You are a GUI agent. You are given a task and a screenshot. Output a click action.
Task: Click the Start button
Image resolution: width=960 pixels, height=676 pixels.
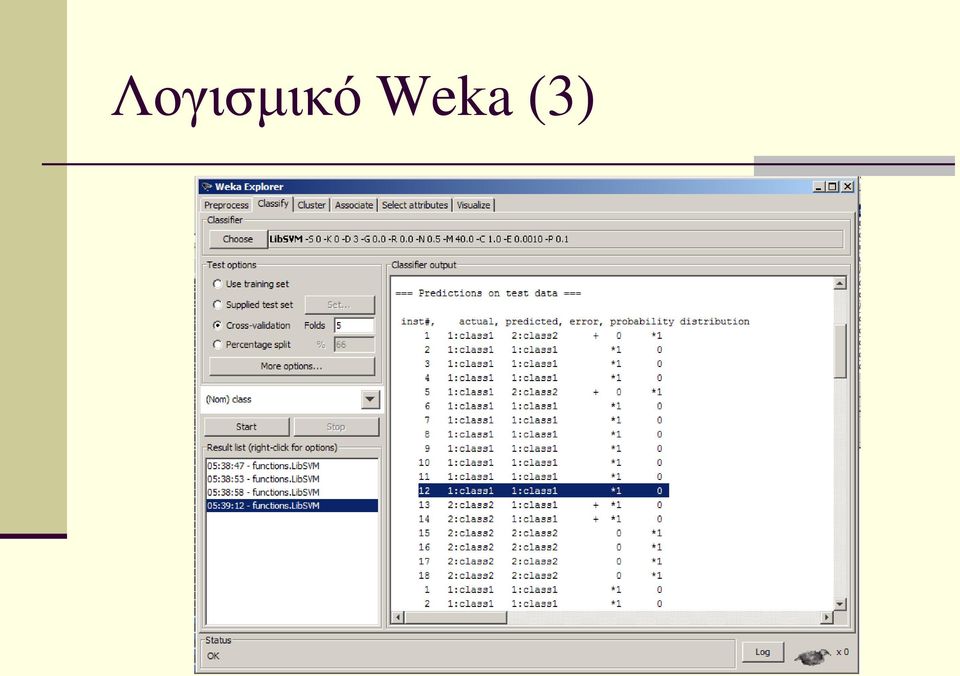pos(246,427)
